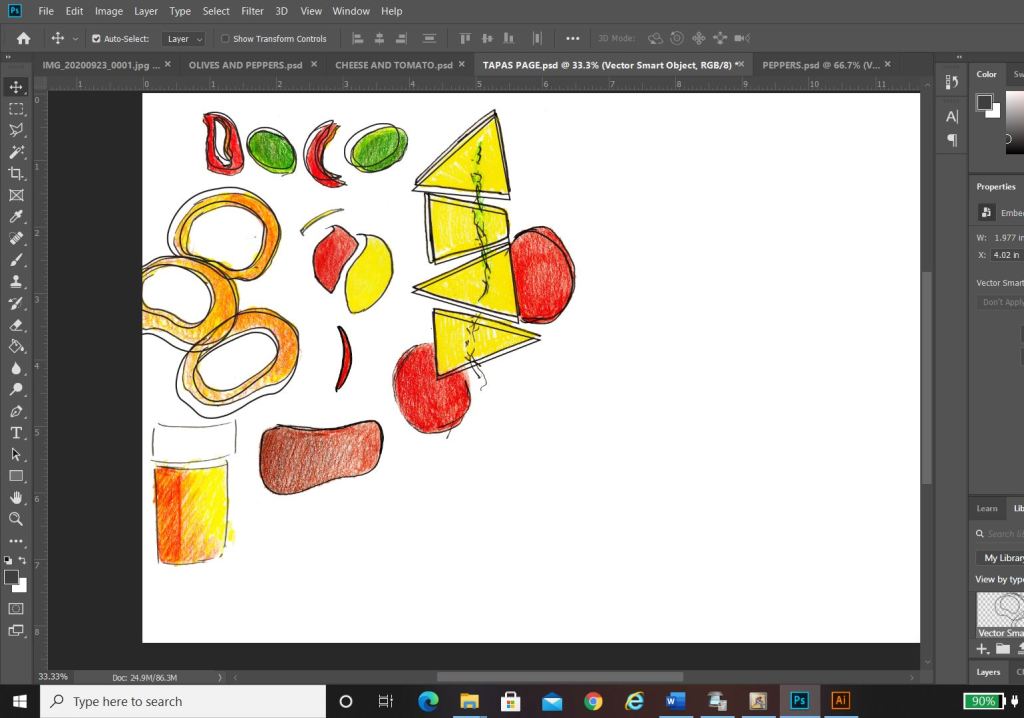Screen dimensions: 1024x718
Task: Open the Filter menu
Action: (252, 11)
